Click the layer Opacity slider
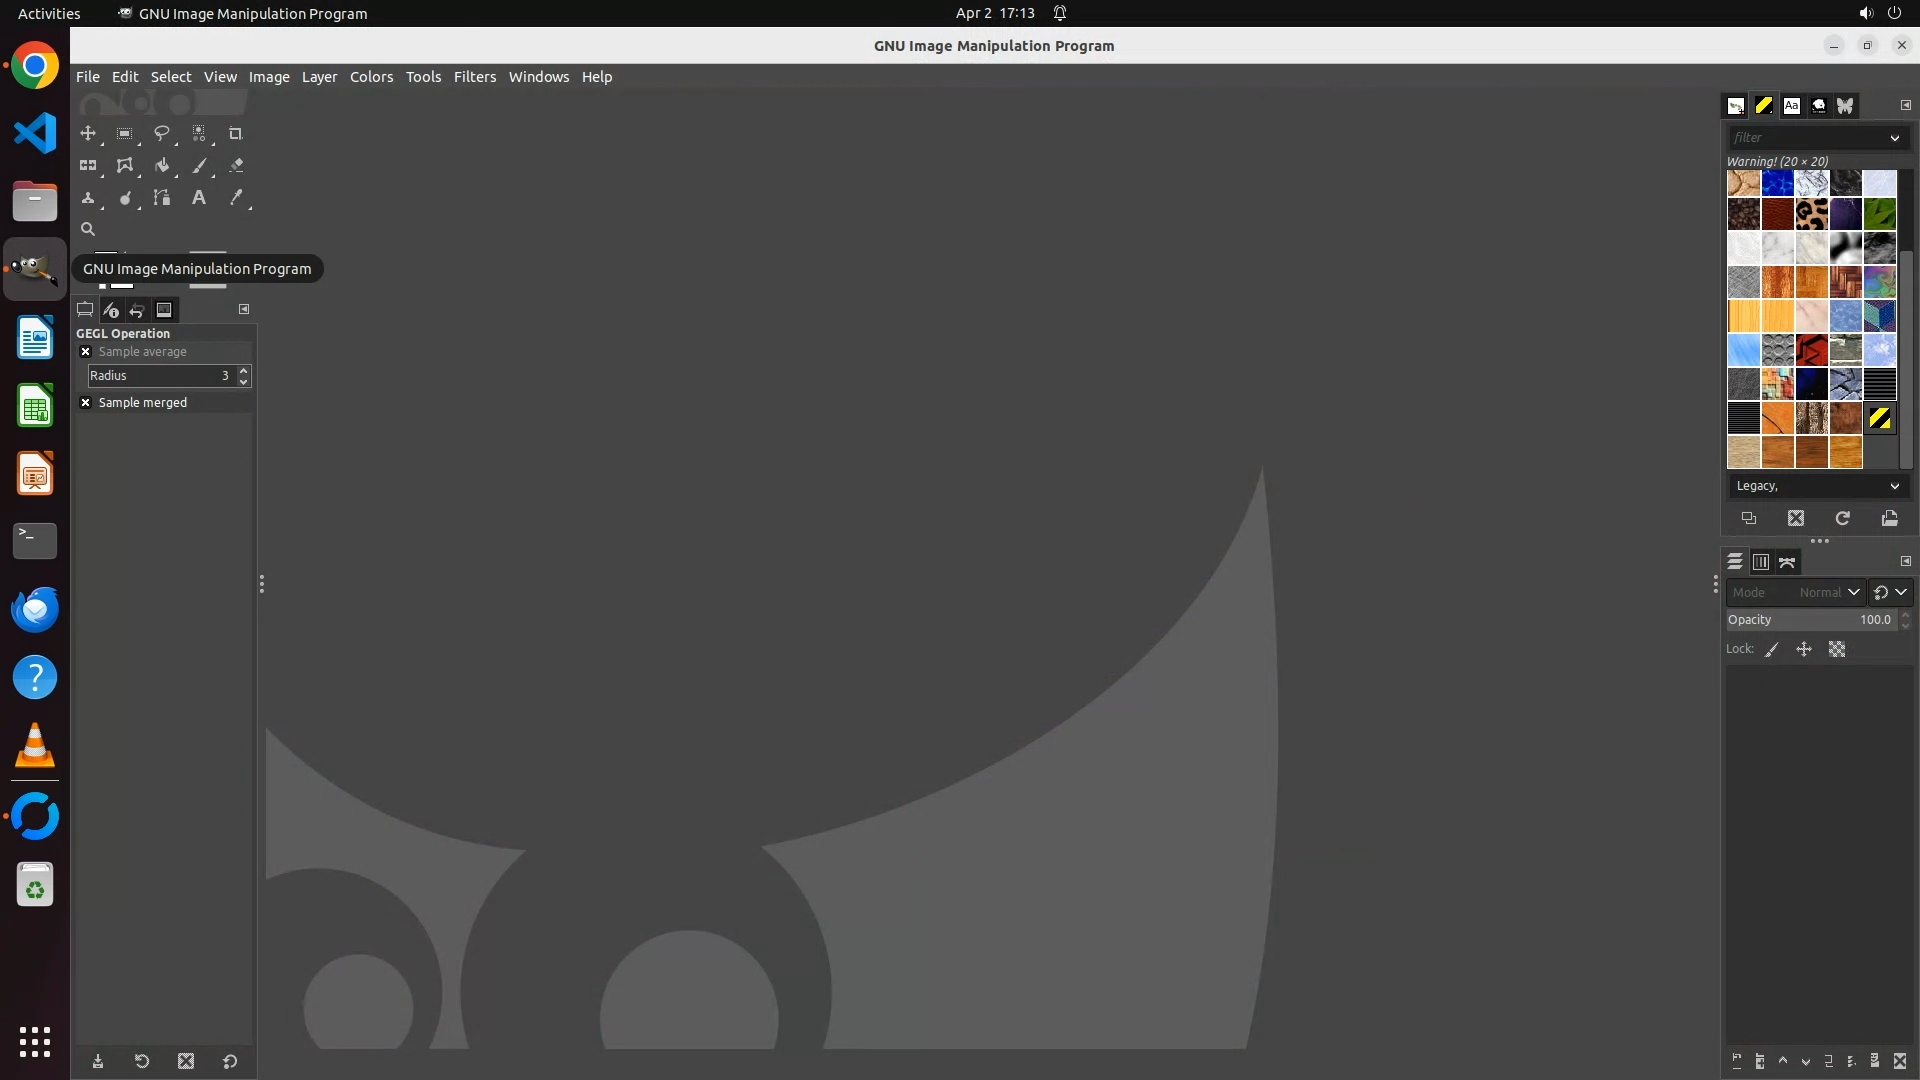The width and height of the screenshot is (1920, 1080). [x=1810, y=620]
